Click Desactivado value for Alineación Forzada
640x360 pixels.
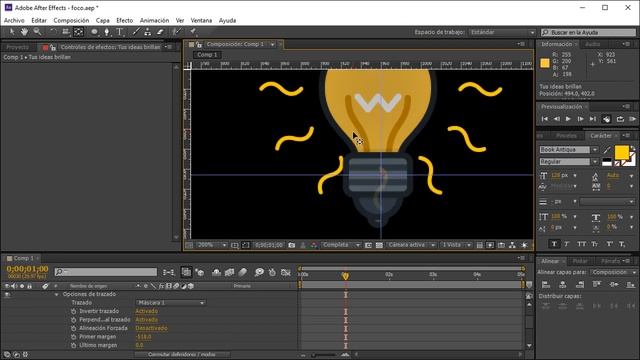[151, 329]
